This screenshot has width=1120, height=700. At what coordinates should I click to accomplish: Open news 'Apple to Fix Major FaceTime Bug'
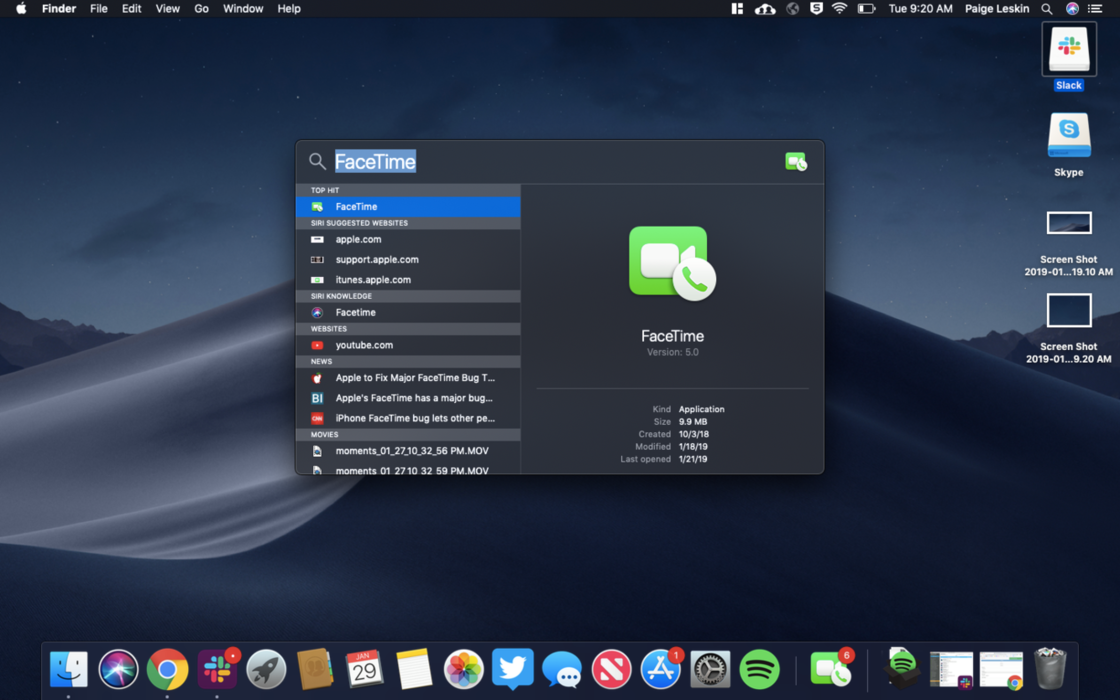408,378
